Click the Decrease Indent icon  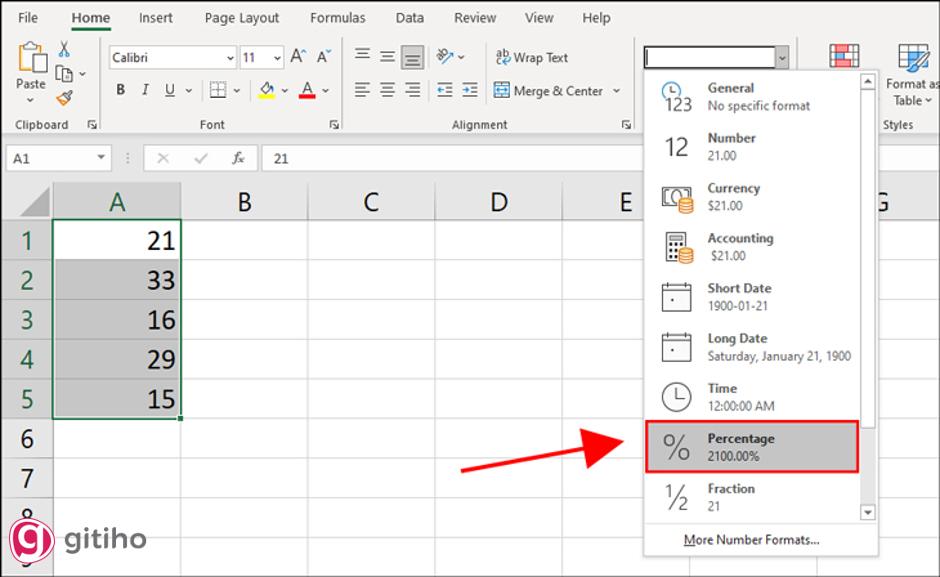445,90
